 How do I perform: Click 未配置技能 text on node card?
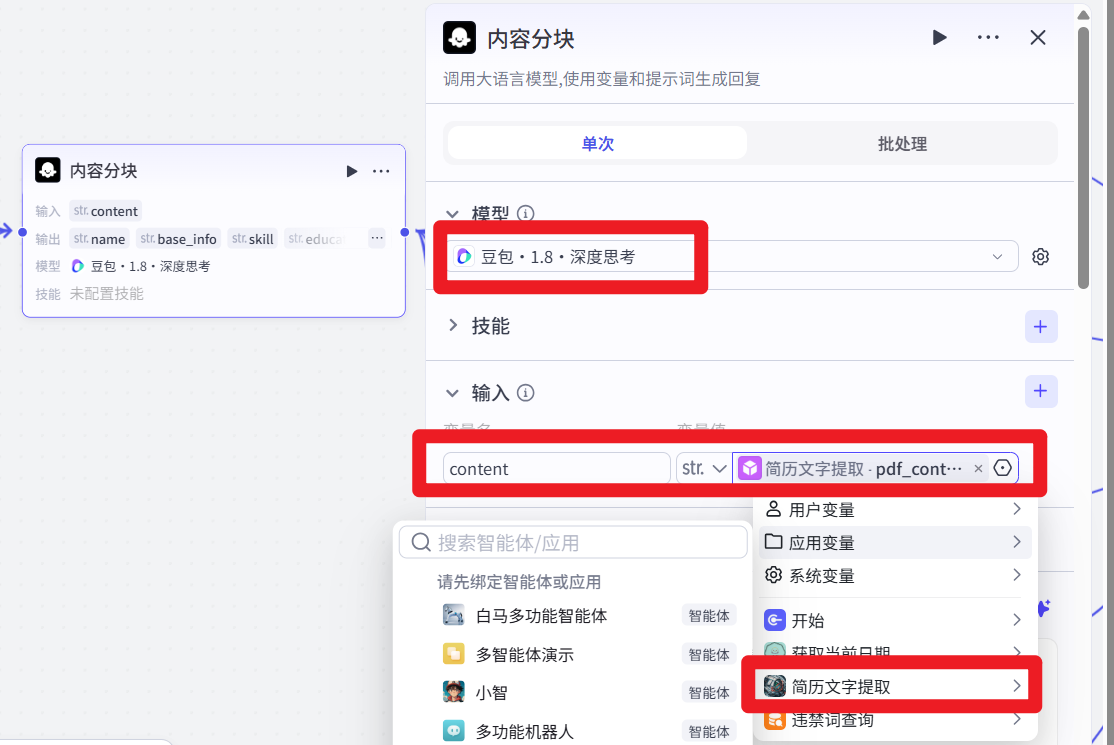(x=107, y=294)
